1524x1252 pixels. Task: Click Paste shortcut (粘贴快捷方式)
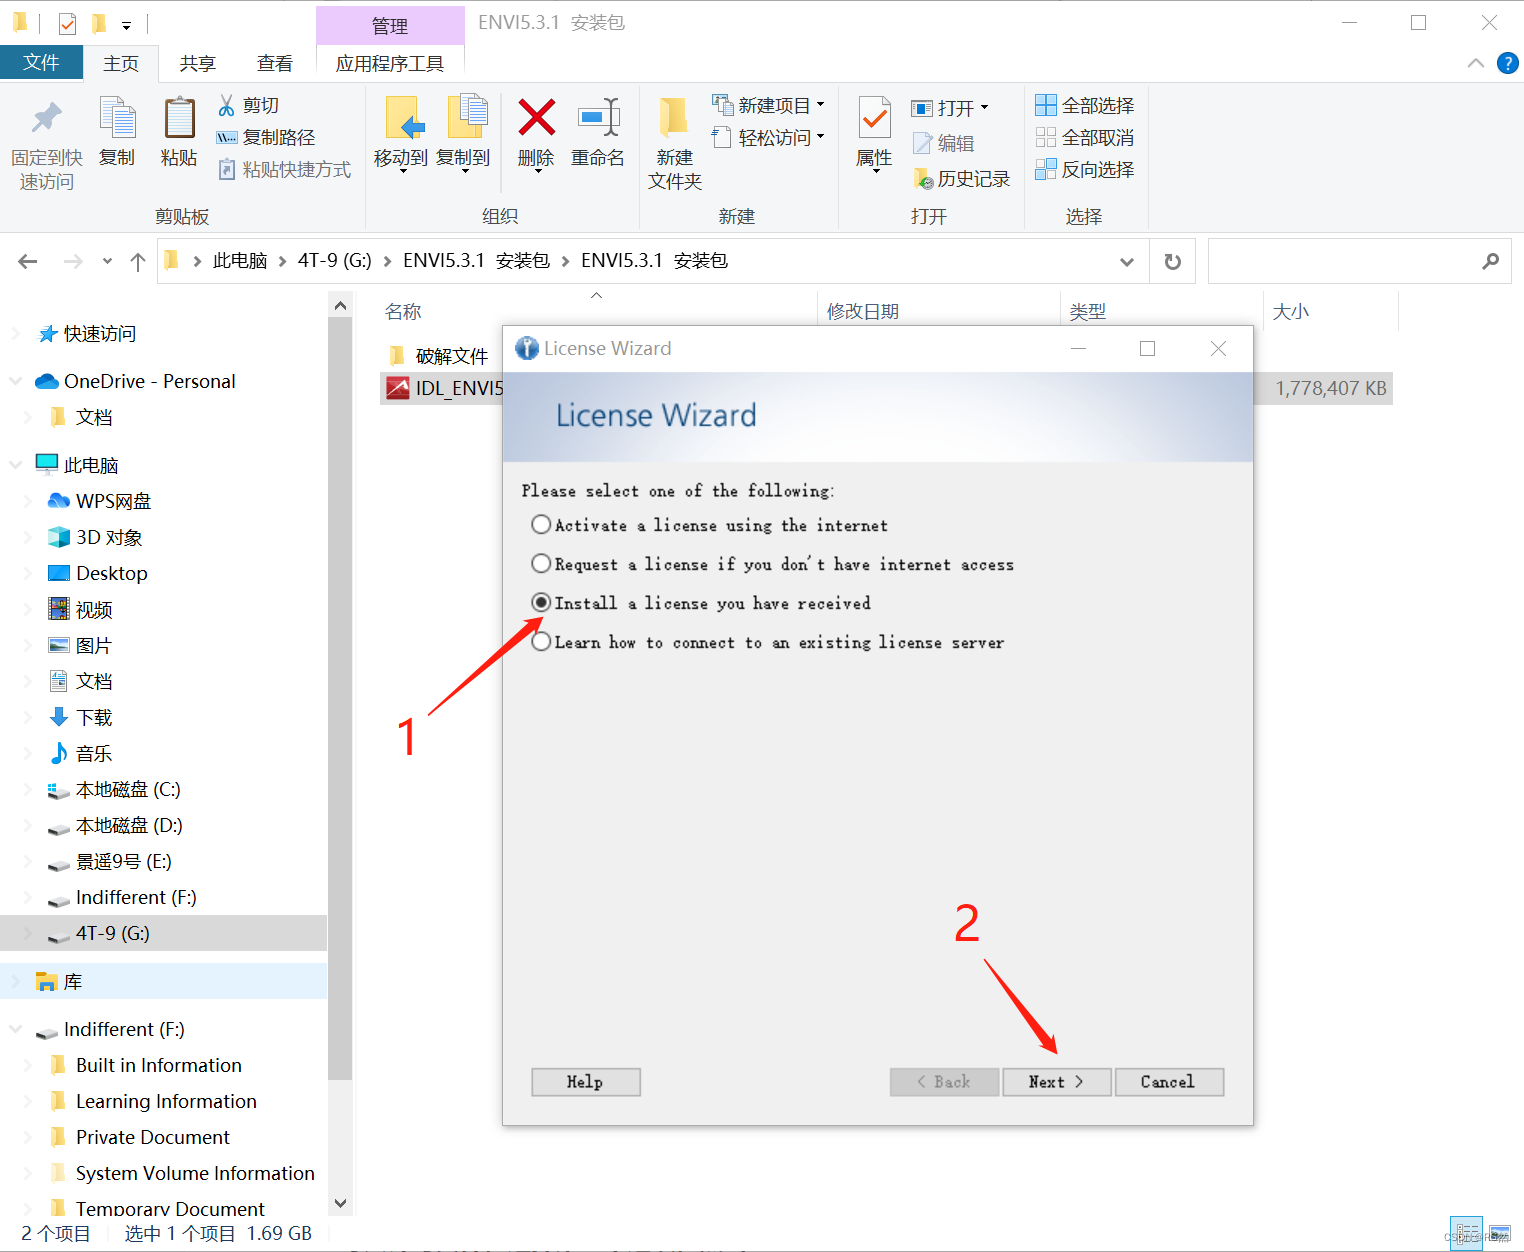click(285, 169)
